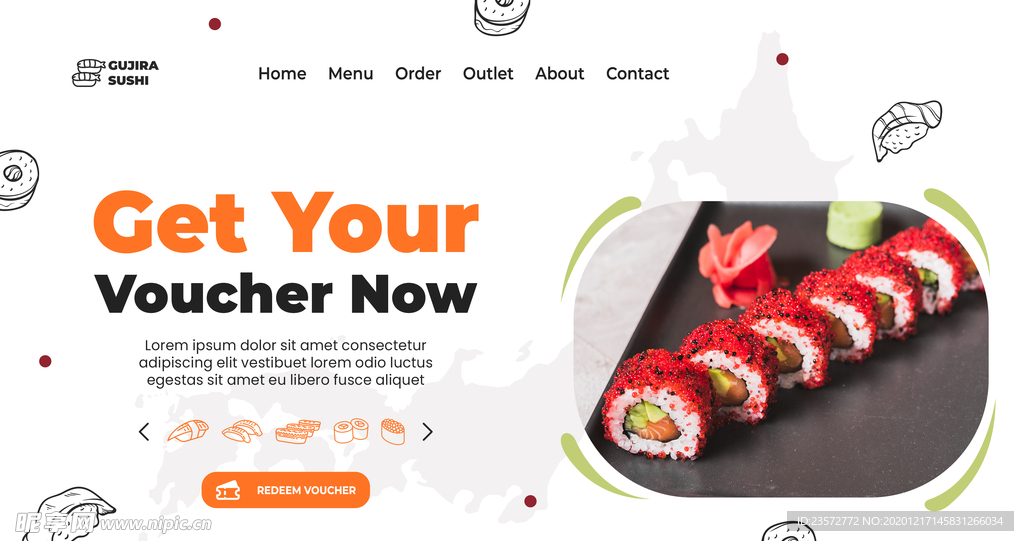Click the Get Your headline text
Viewport: 1024px width, 541px height.
[286, 221]
